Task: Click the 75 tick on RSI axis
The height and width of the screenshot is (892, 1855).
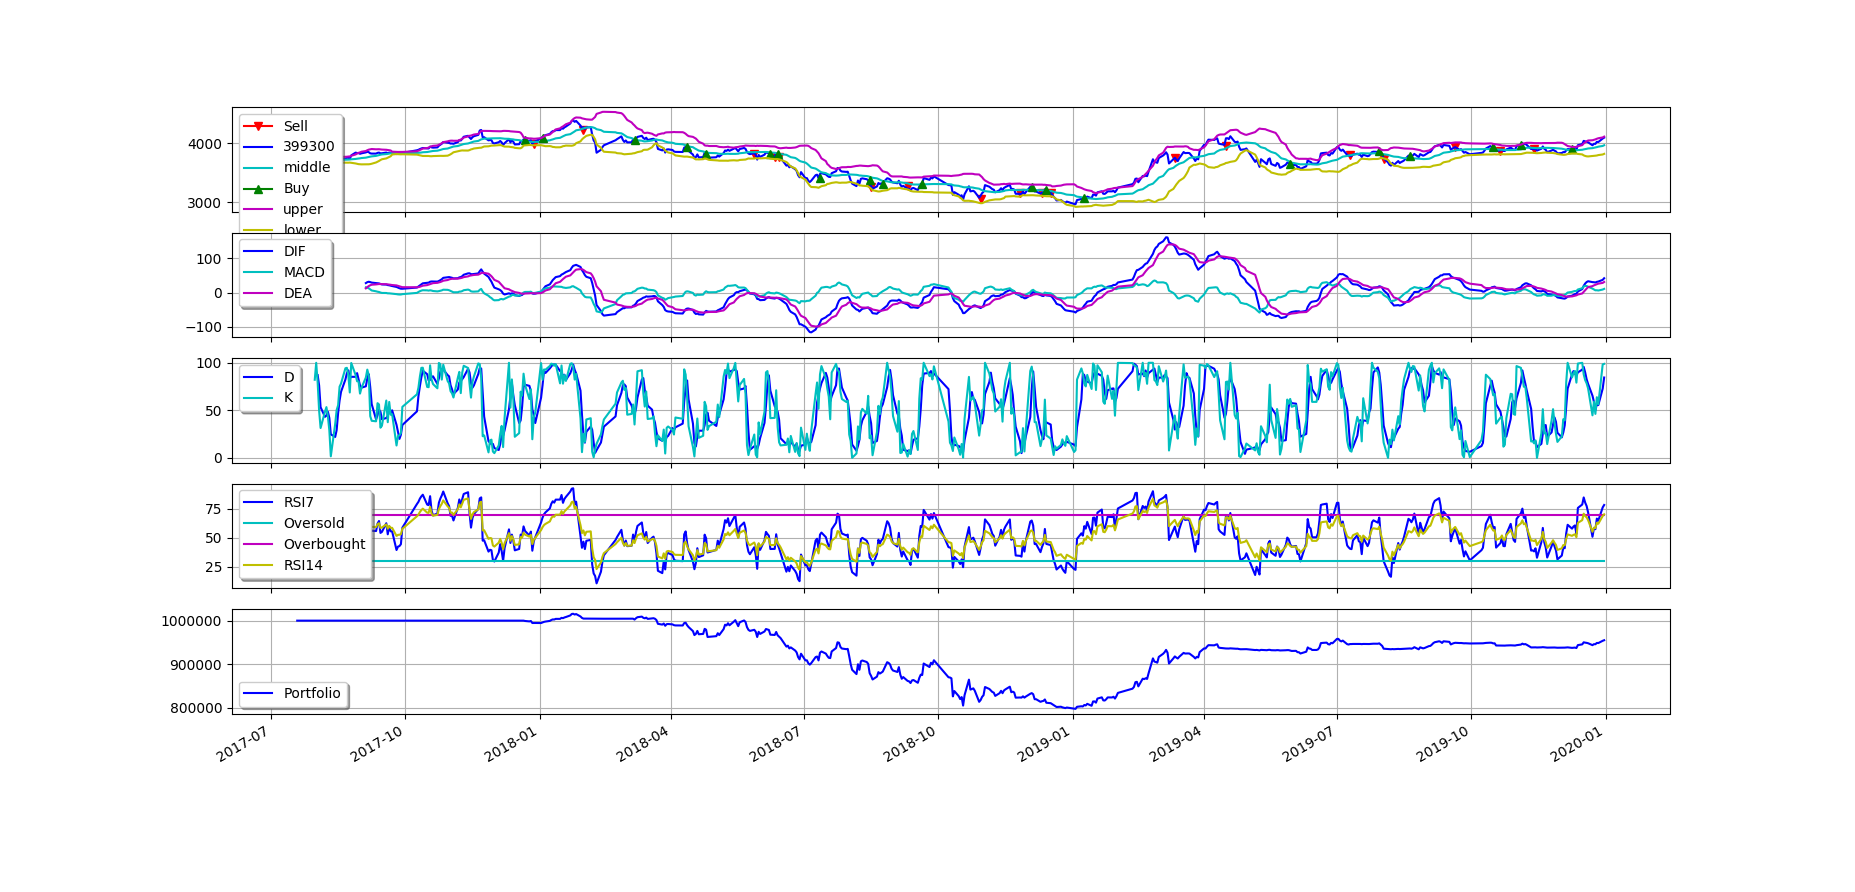Action: tap(213, 510)
